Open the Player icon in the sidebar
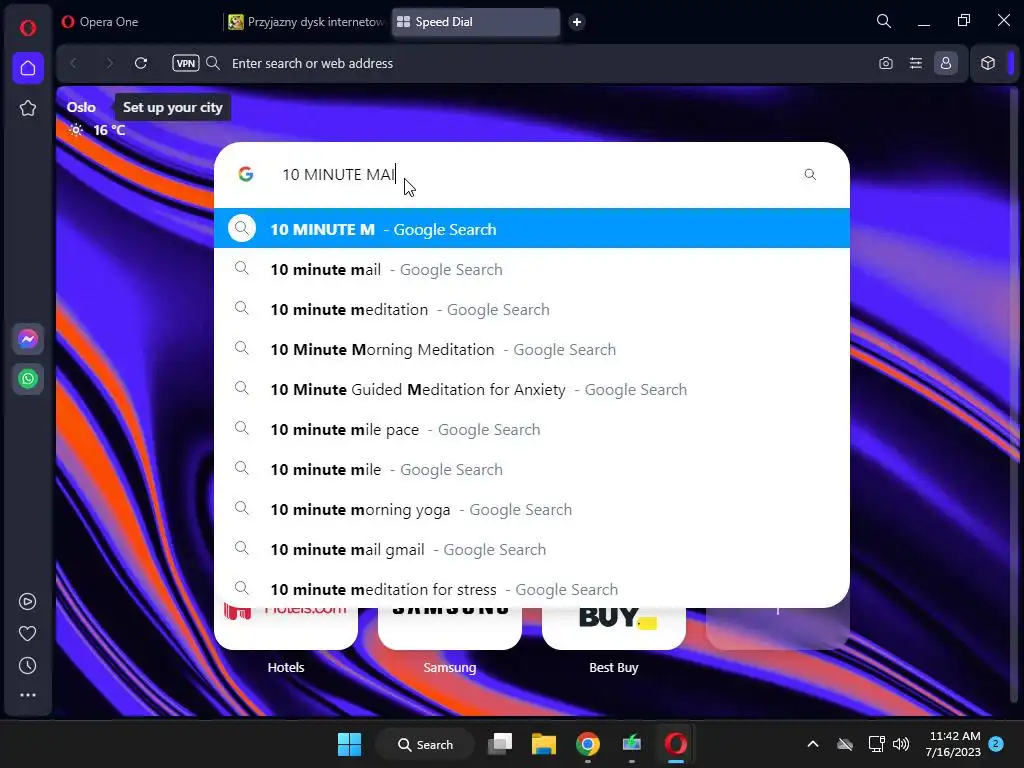Screen dimensions: 1024x768 point(27,601)
